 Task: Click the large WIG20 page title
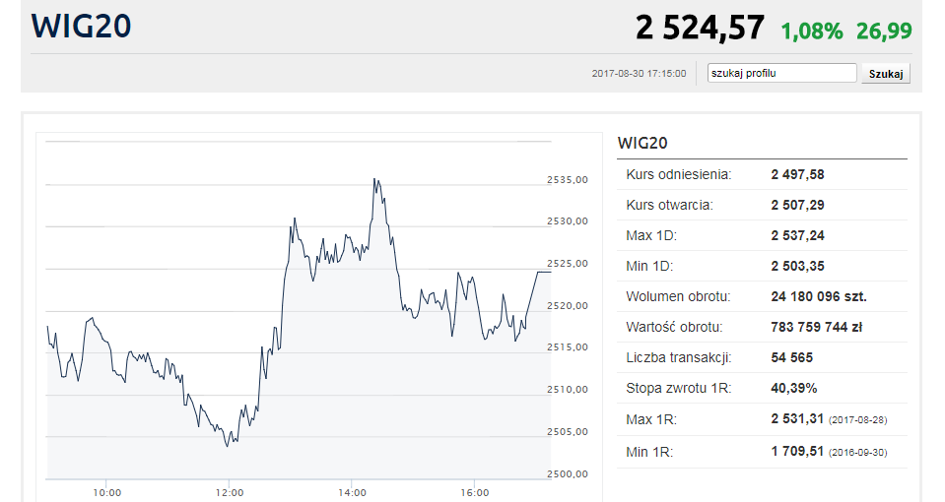[80, 27]
